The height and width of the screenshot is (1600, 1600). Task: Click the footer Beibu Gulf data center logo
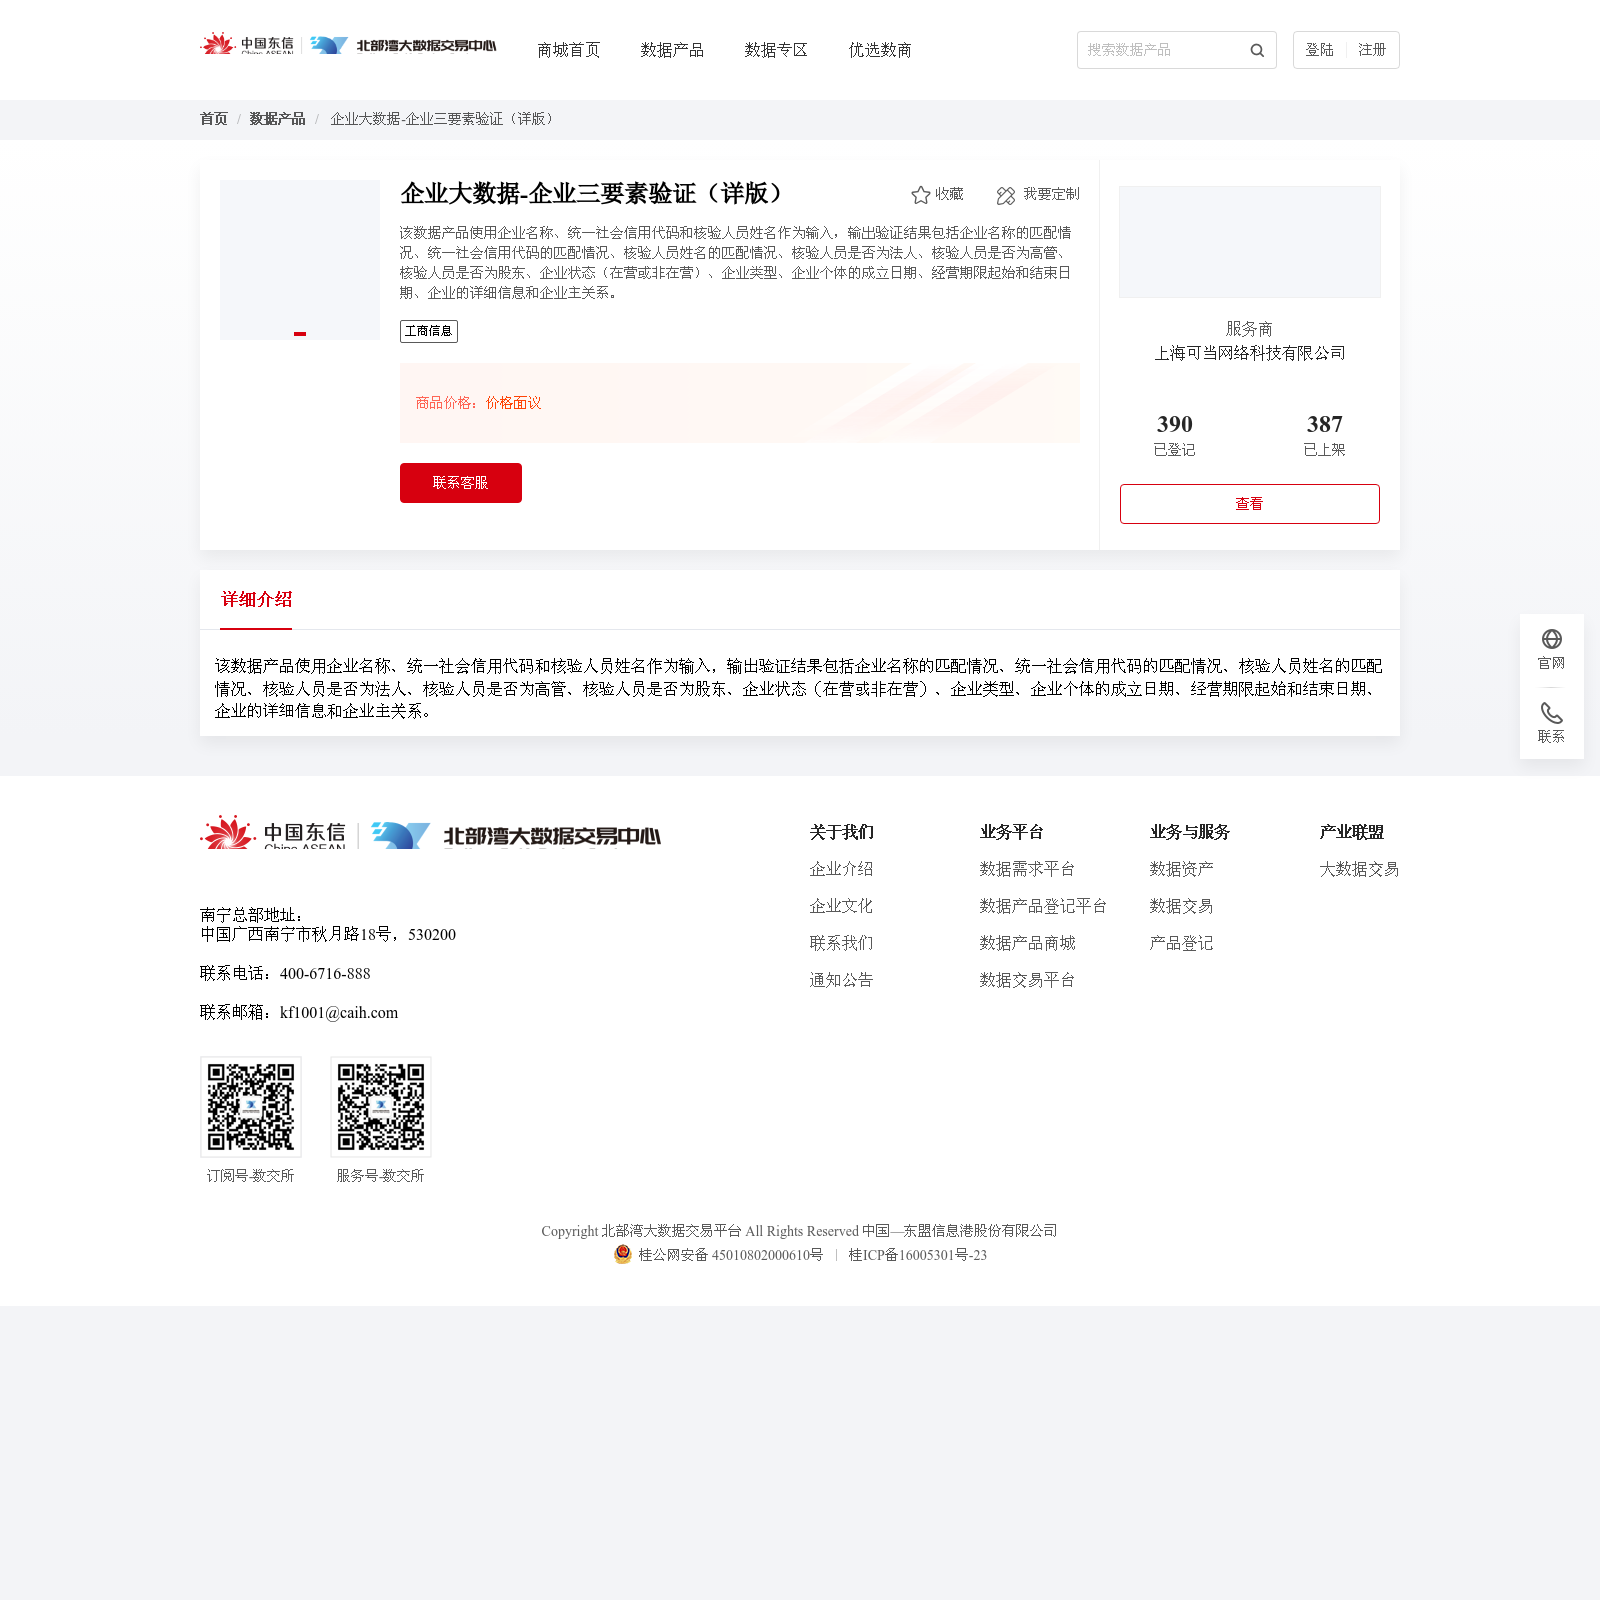tap(516, 835)
